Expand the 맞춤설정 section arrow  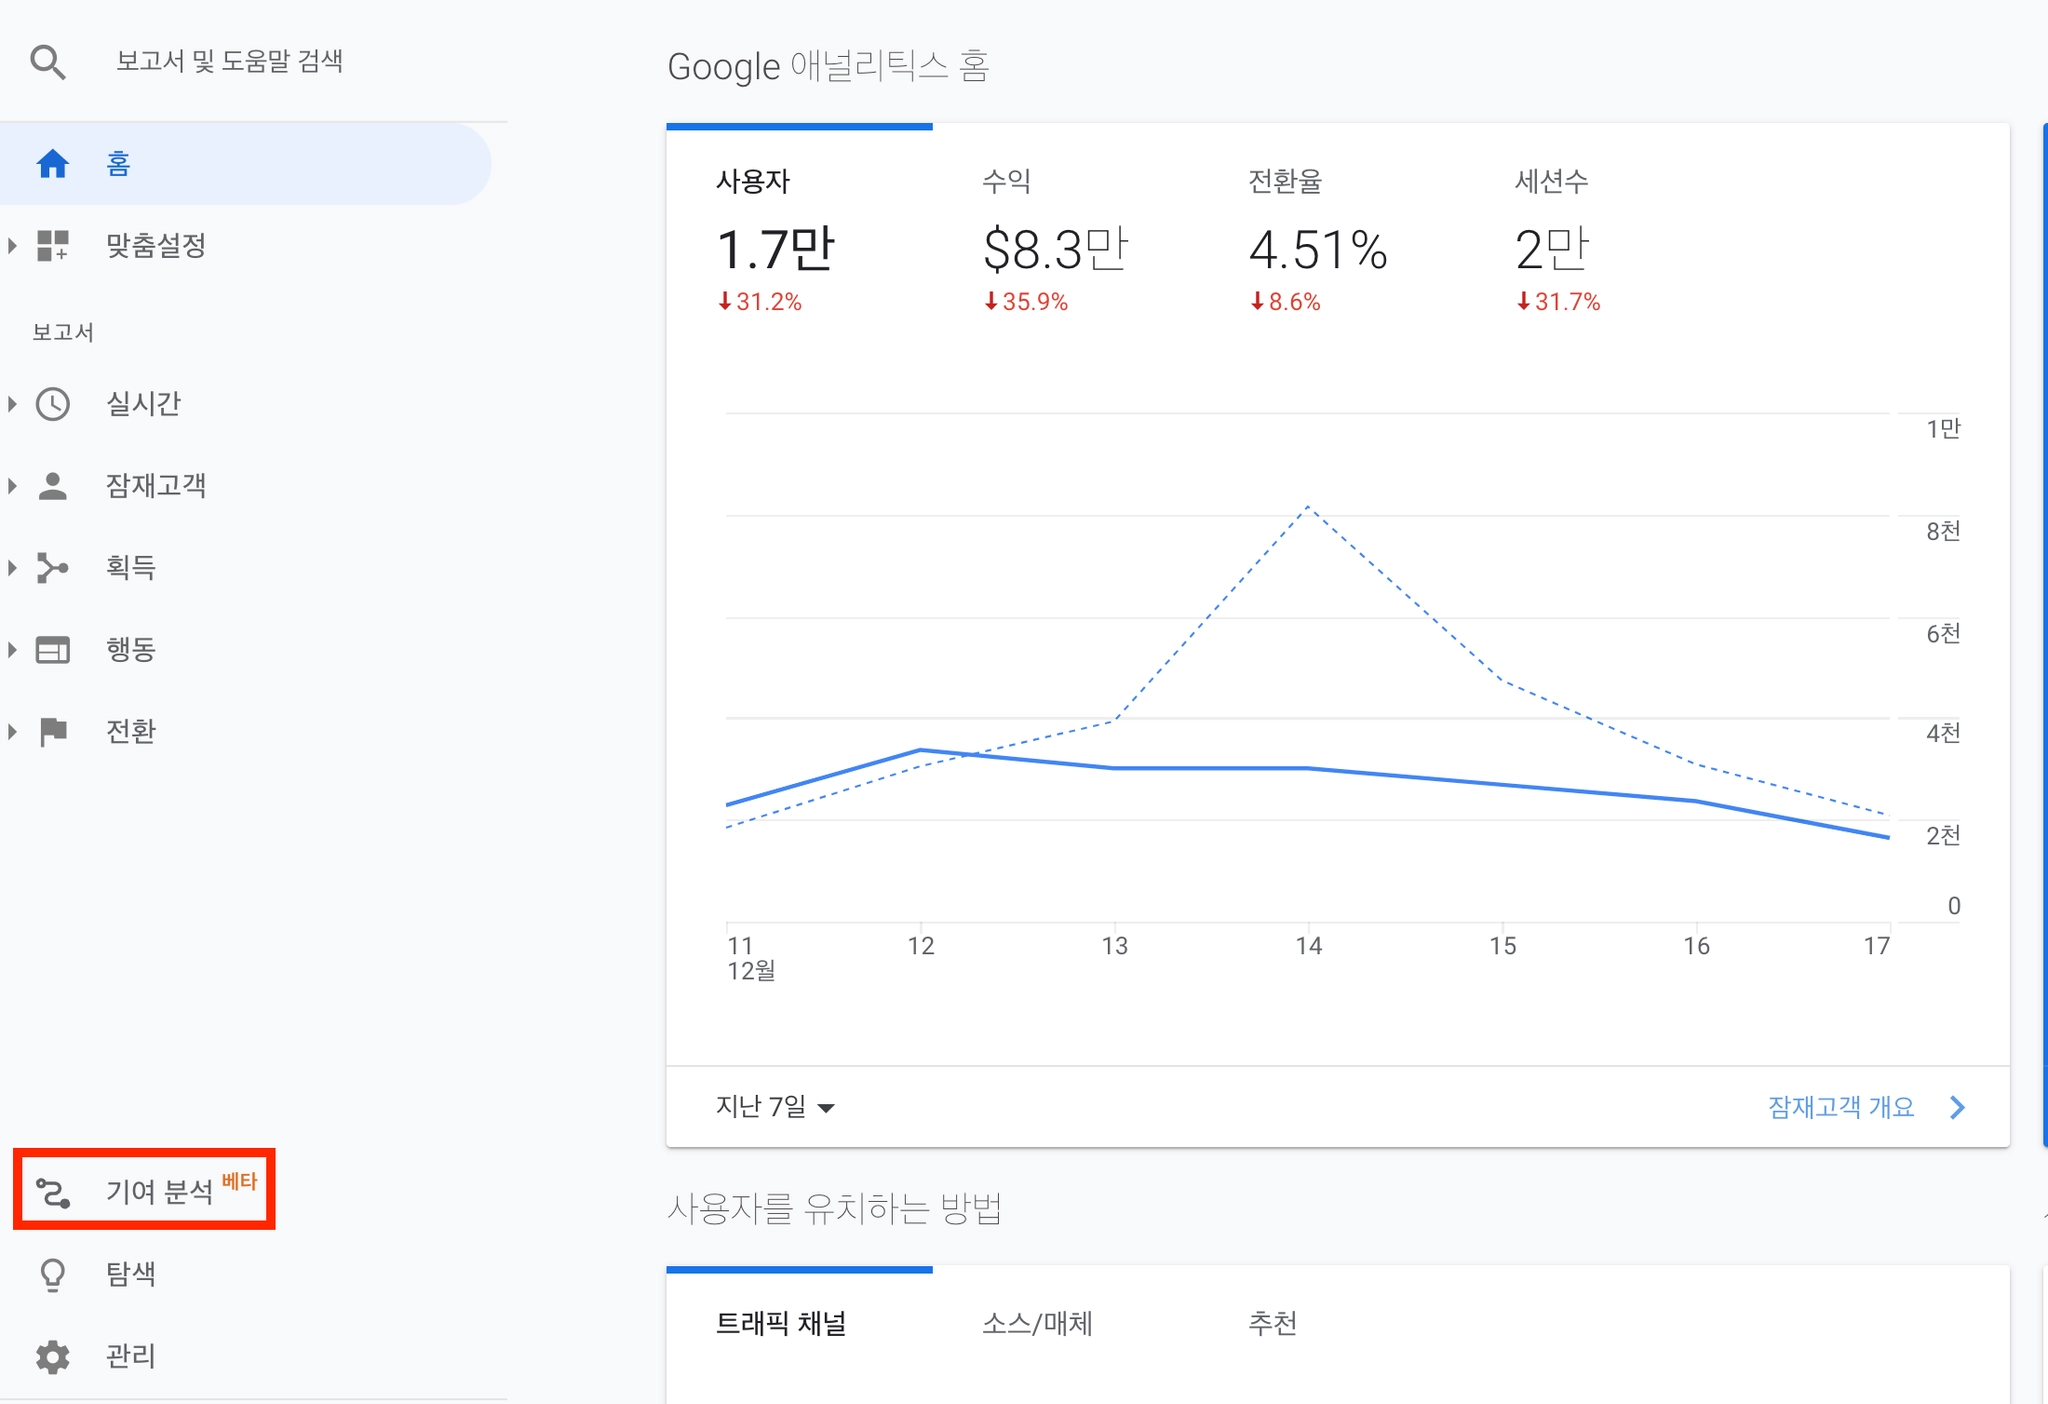pyautogui.click(x=12, y=246)
